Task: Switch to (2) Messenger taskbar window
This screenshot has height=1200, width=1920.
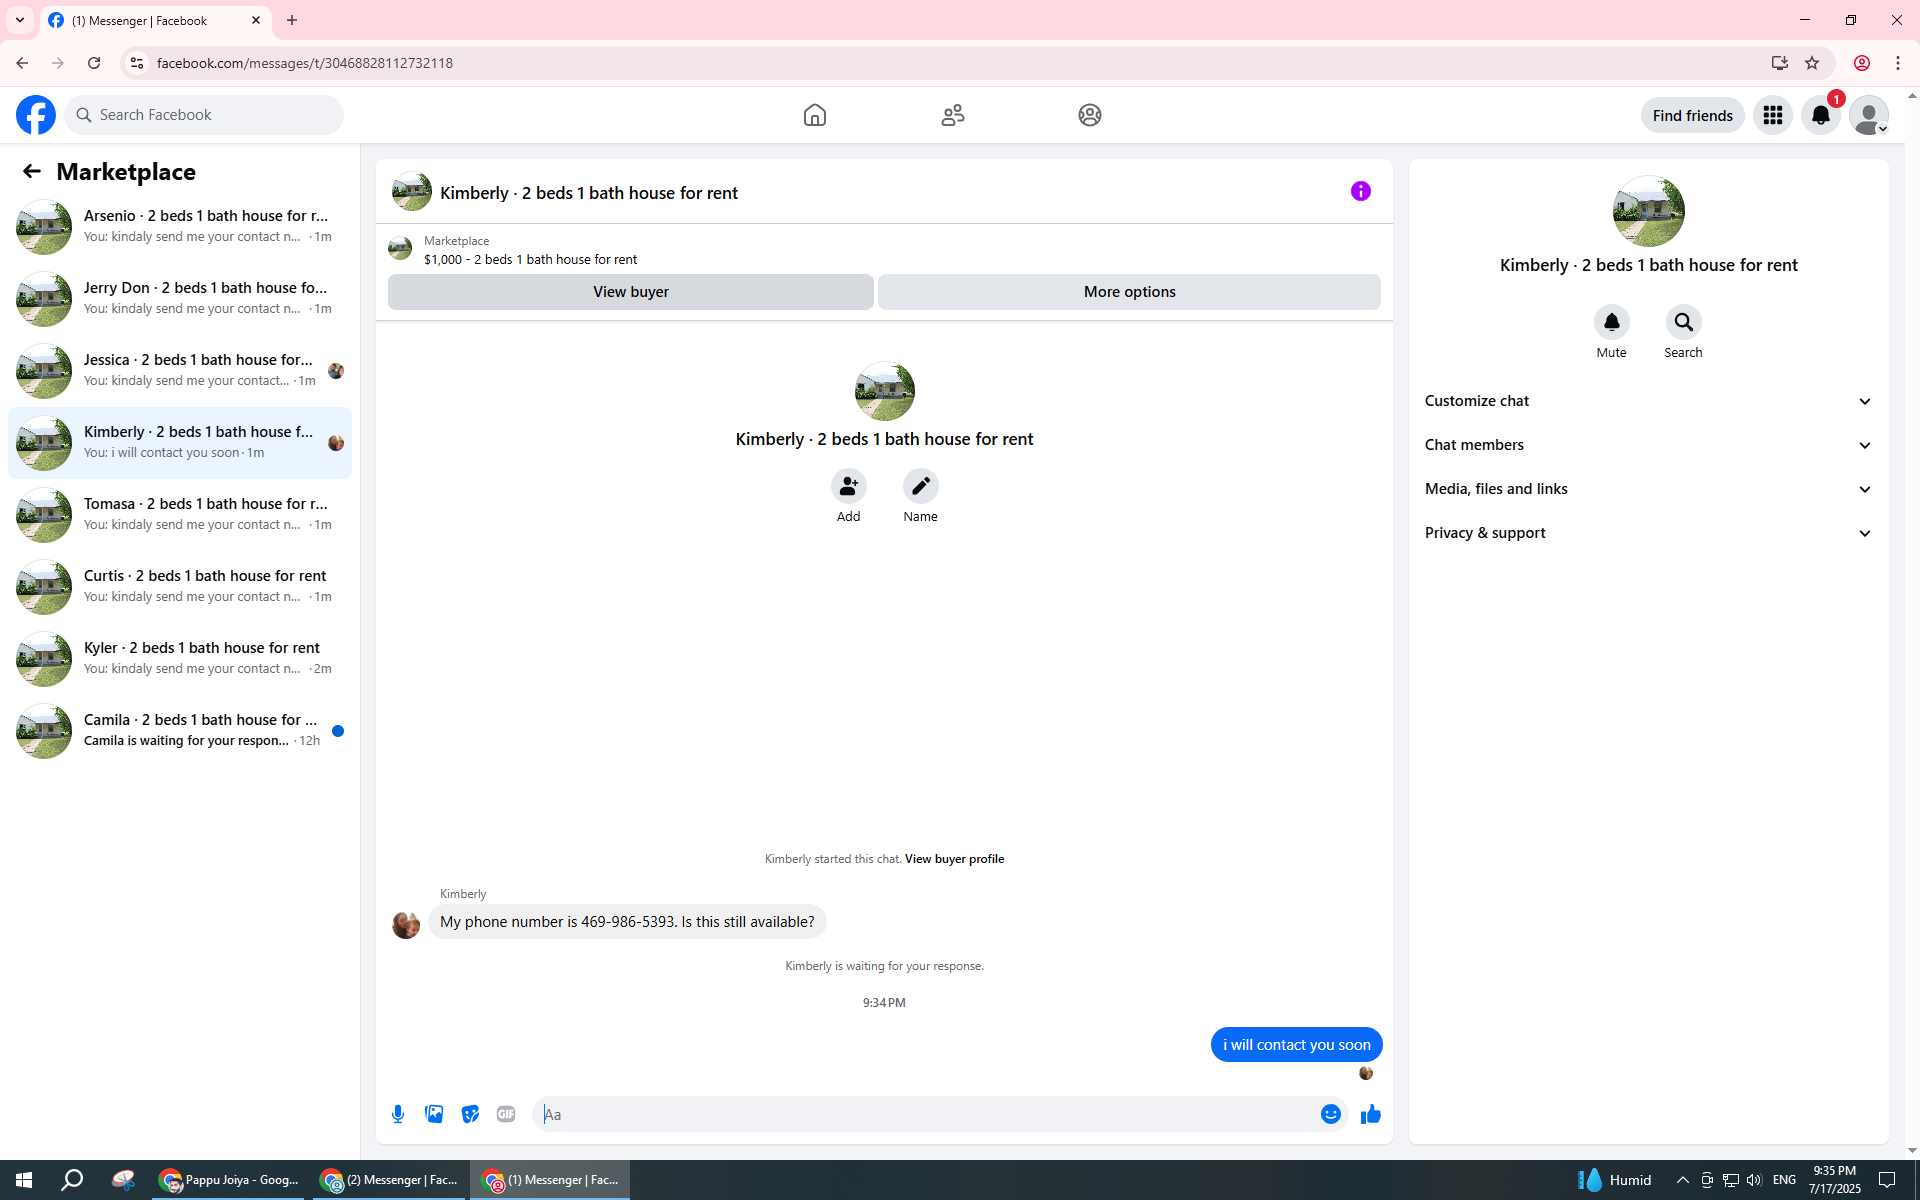Action: point(390,1180)
